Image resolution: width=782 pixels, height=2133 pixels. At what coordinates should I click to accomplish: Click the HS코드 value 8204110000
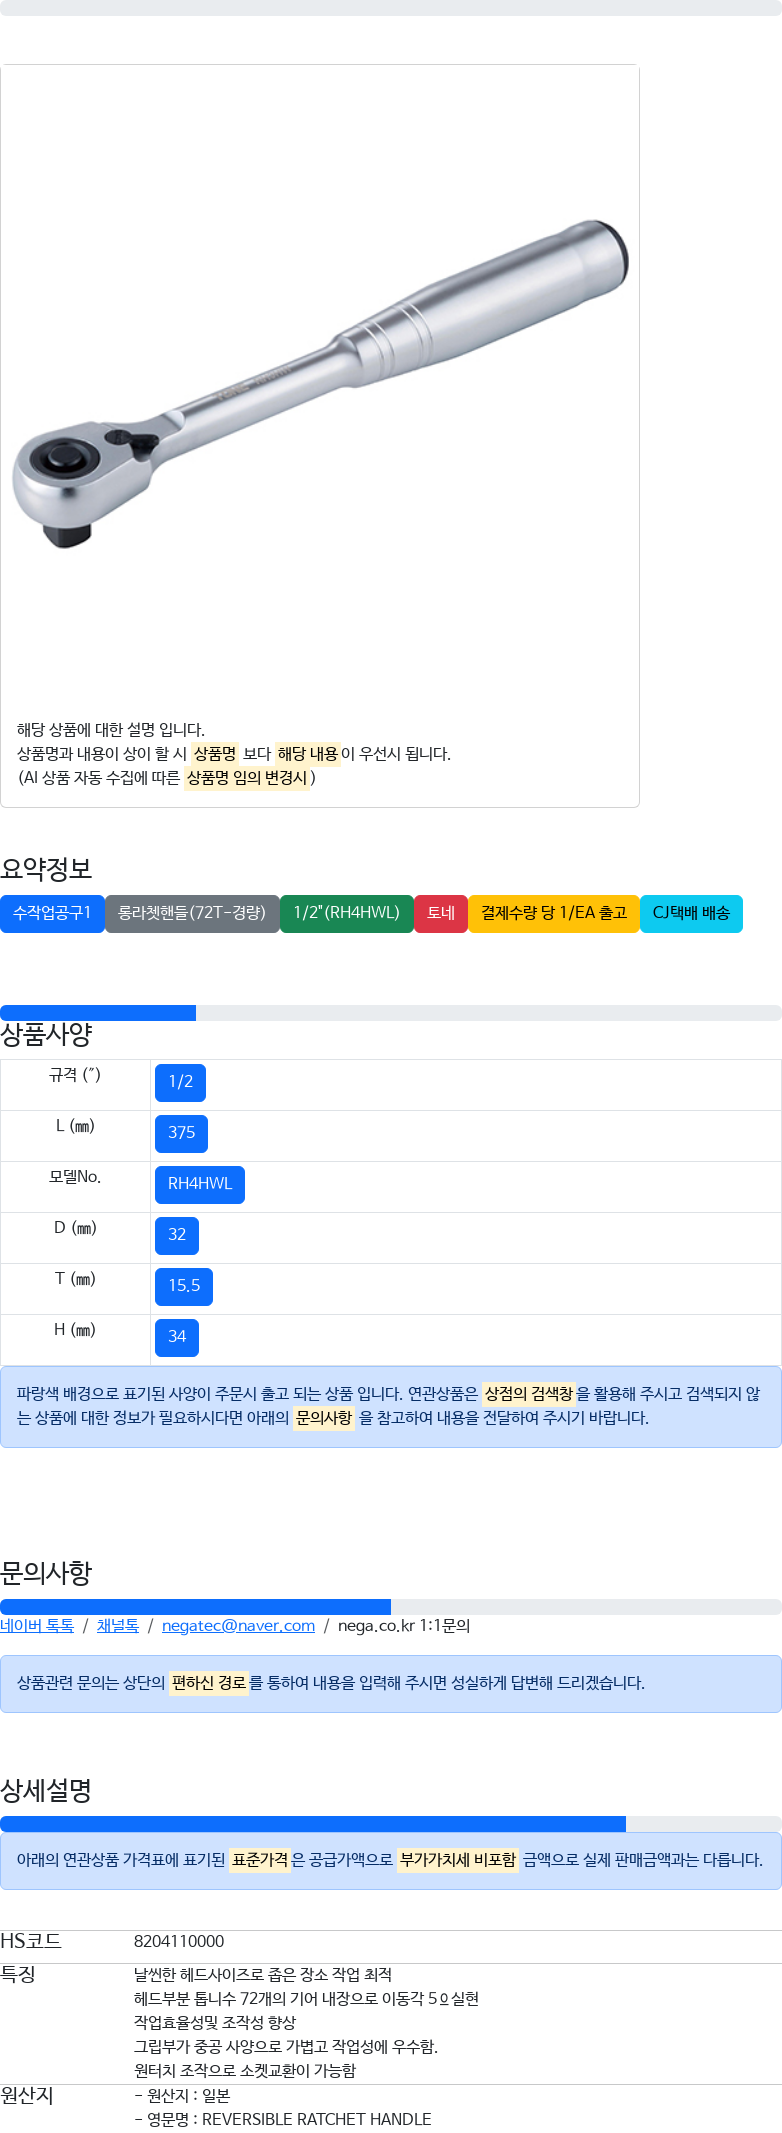pyautogui.click(x=179, y=1941)
